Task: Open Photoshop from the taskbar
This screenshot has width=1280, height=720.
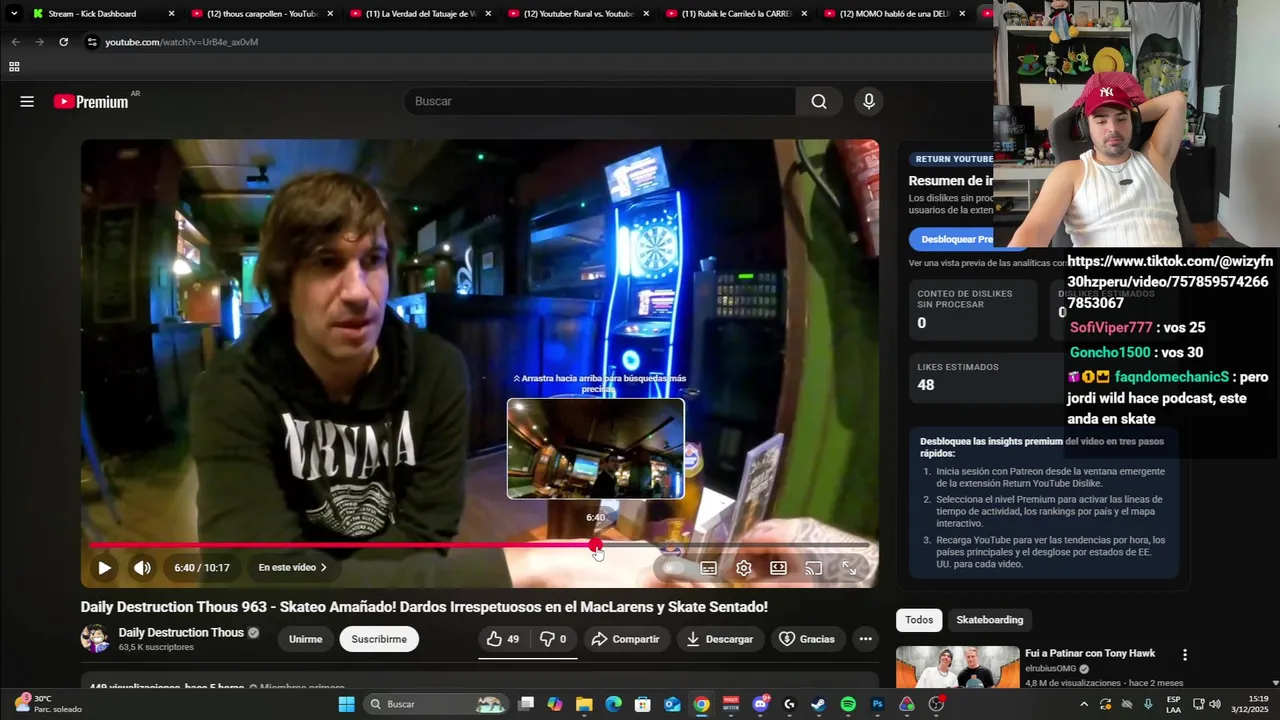Action: coord(878,704)
